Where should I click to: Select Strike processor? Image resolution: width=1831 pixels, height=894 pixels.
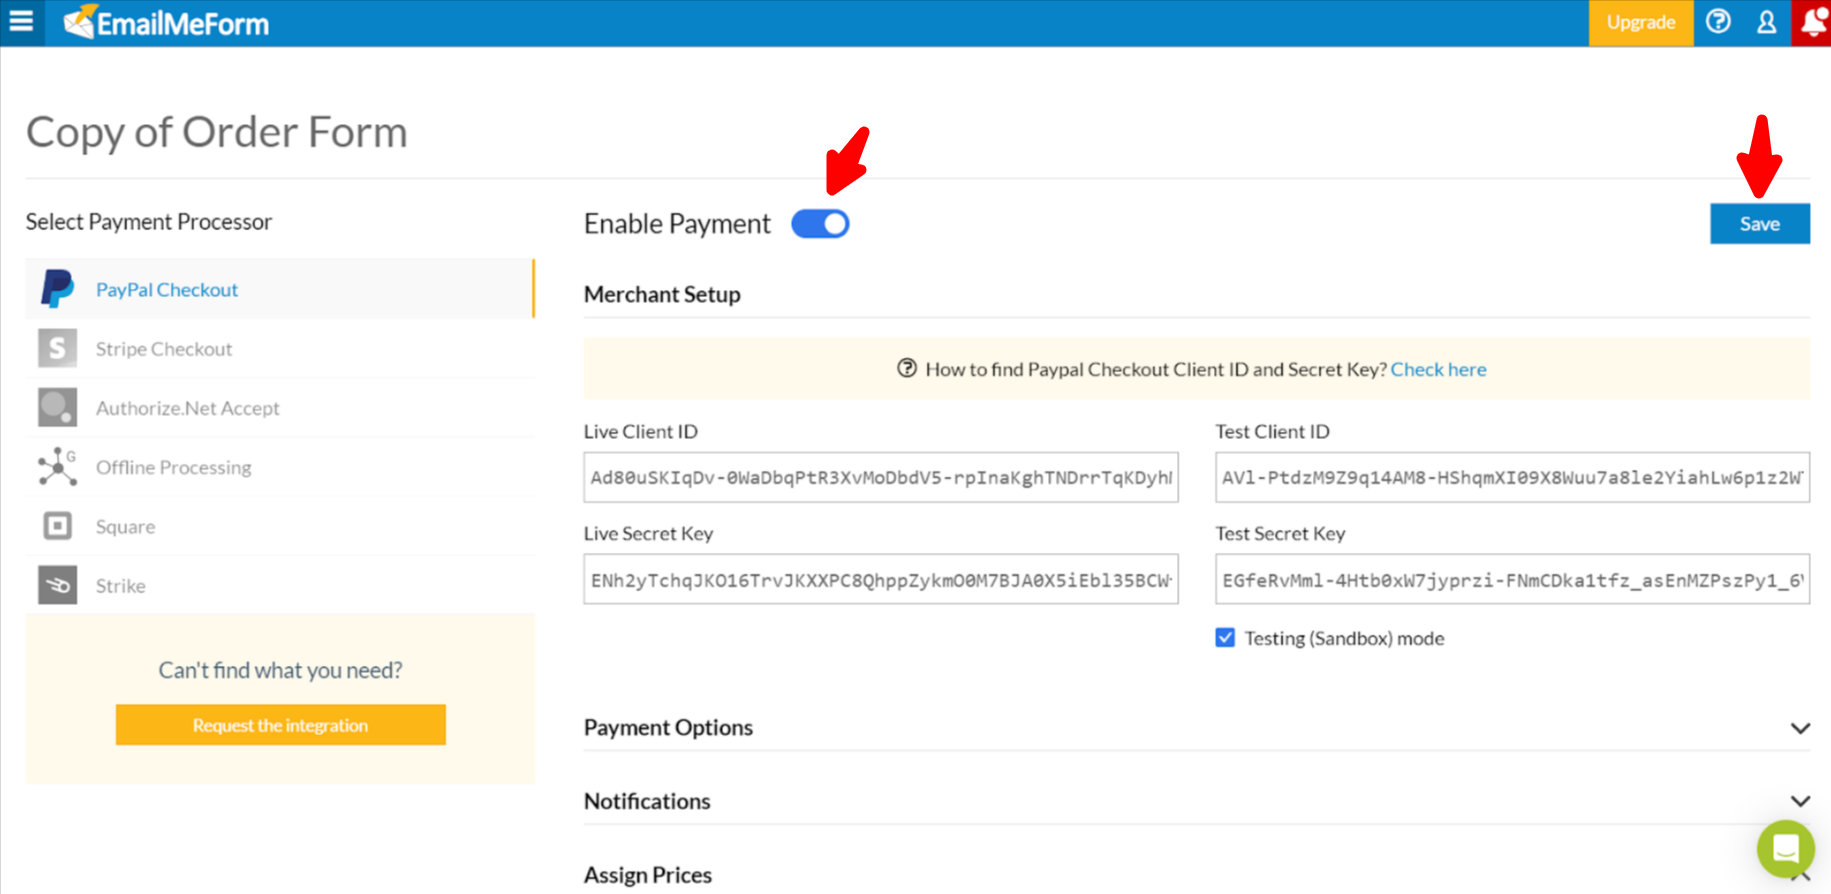coord(281,585)
